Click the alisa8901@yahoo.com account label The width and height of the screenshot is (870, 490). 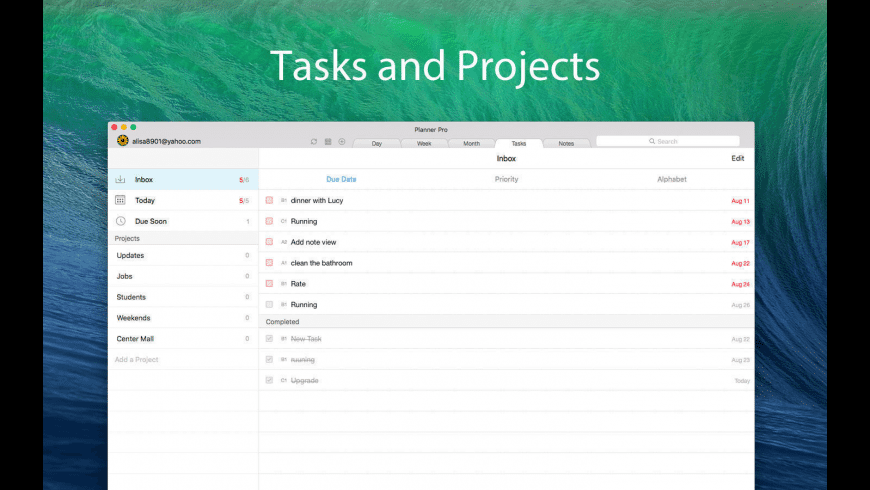click(x=166, y=142)
